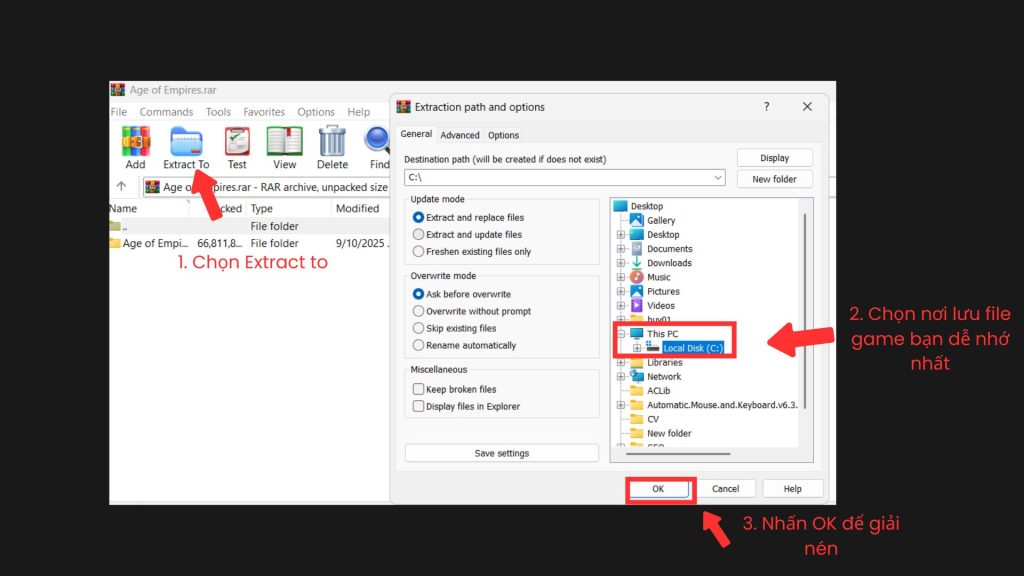This screenshot has height=576, width=1024.
Task: Choose Overwrite without prompt option
Action: (419, 311)
